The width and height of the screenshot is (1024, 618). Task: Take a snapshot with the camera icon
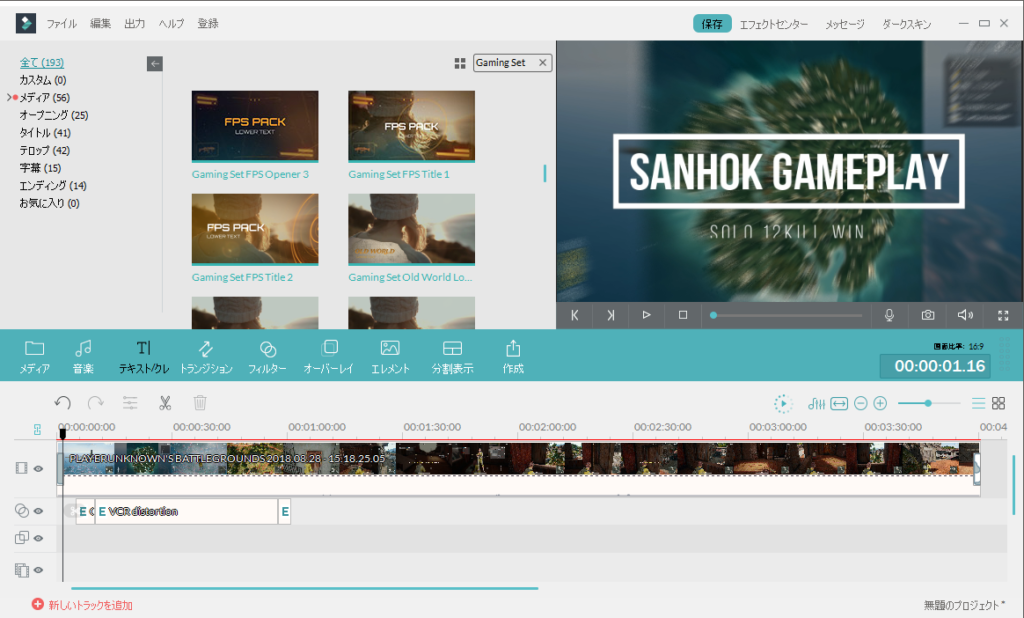(927, 315)
